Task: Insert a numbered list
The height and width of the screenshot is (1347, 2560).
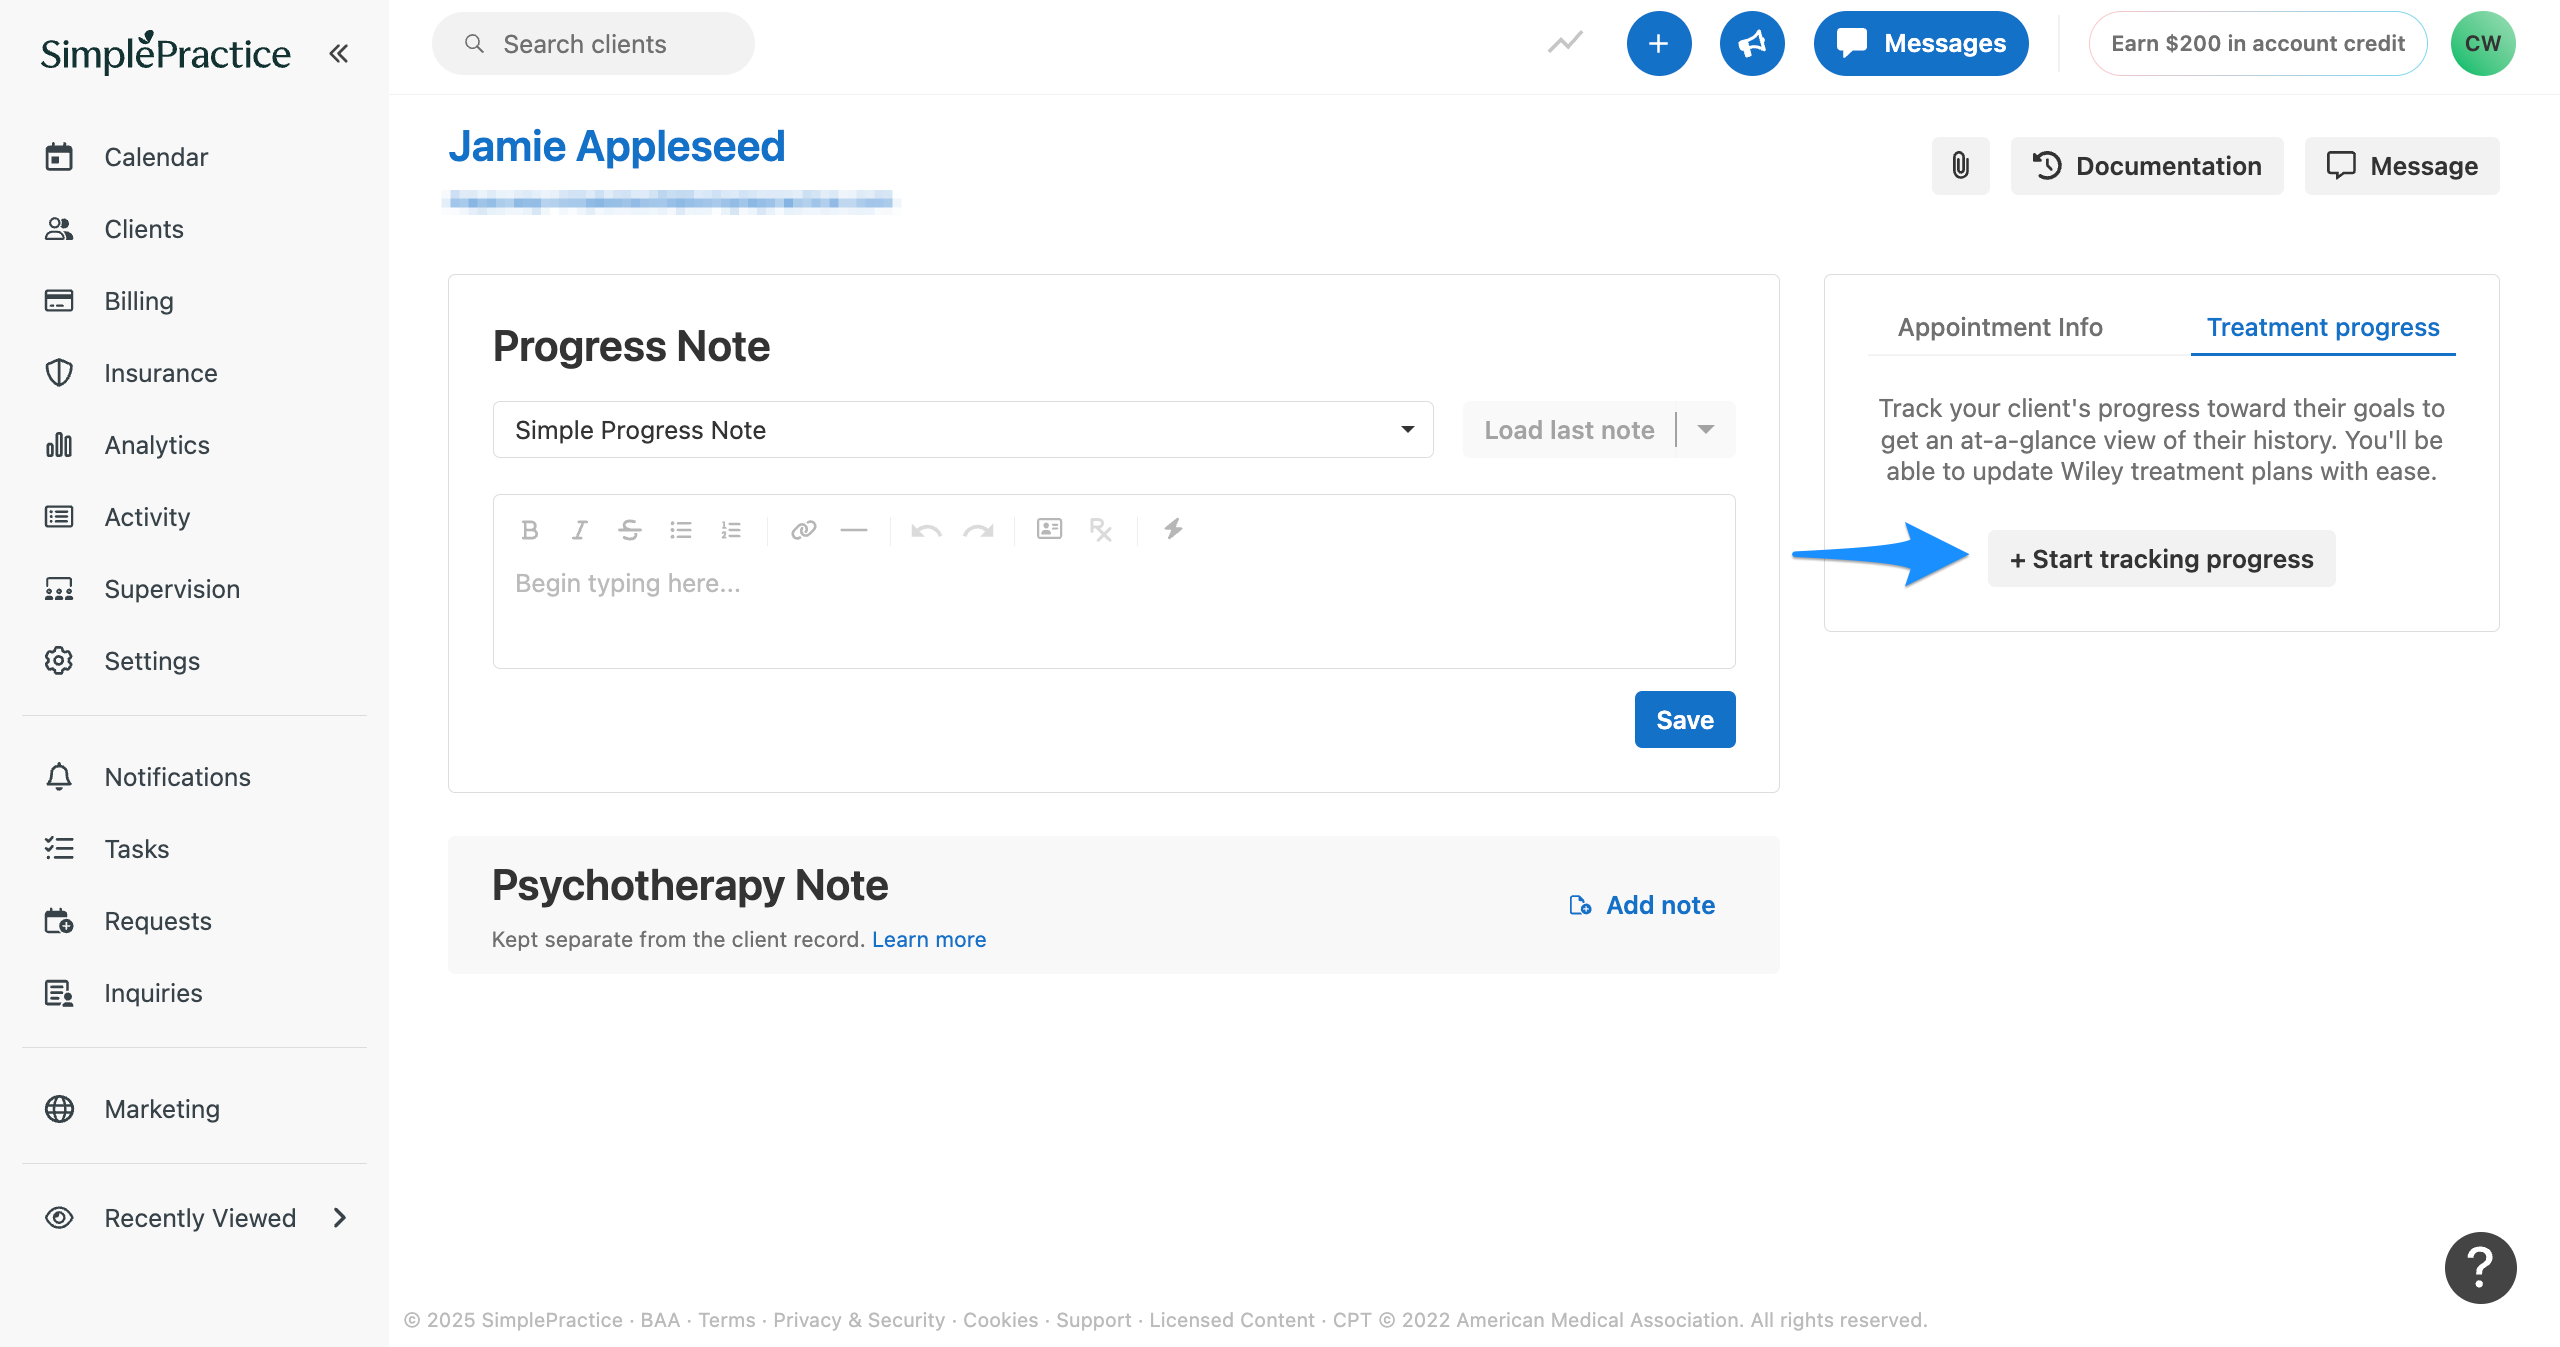Action: pos(731,530)
